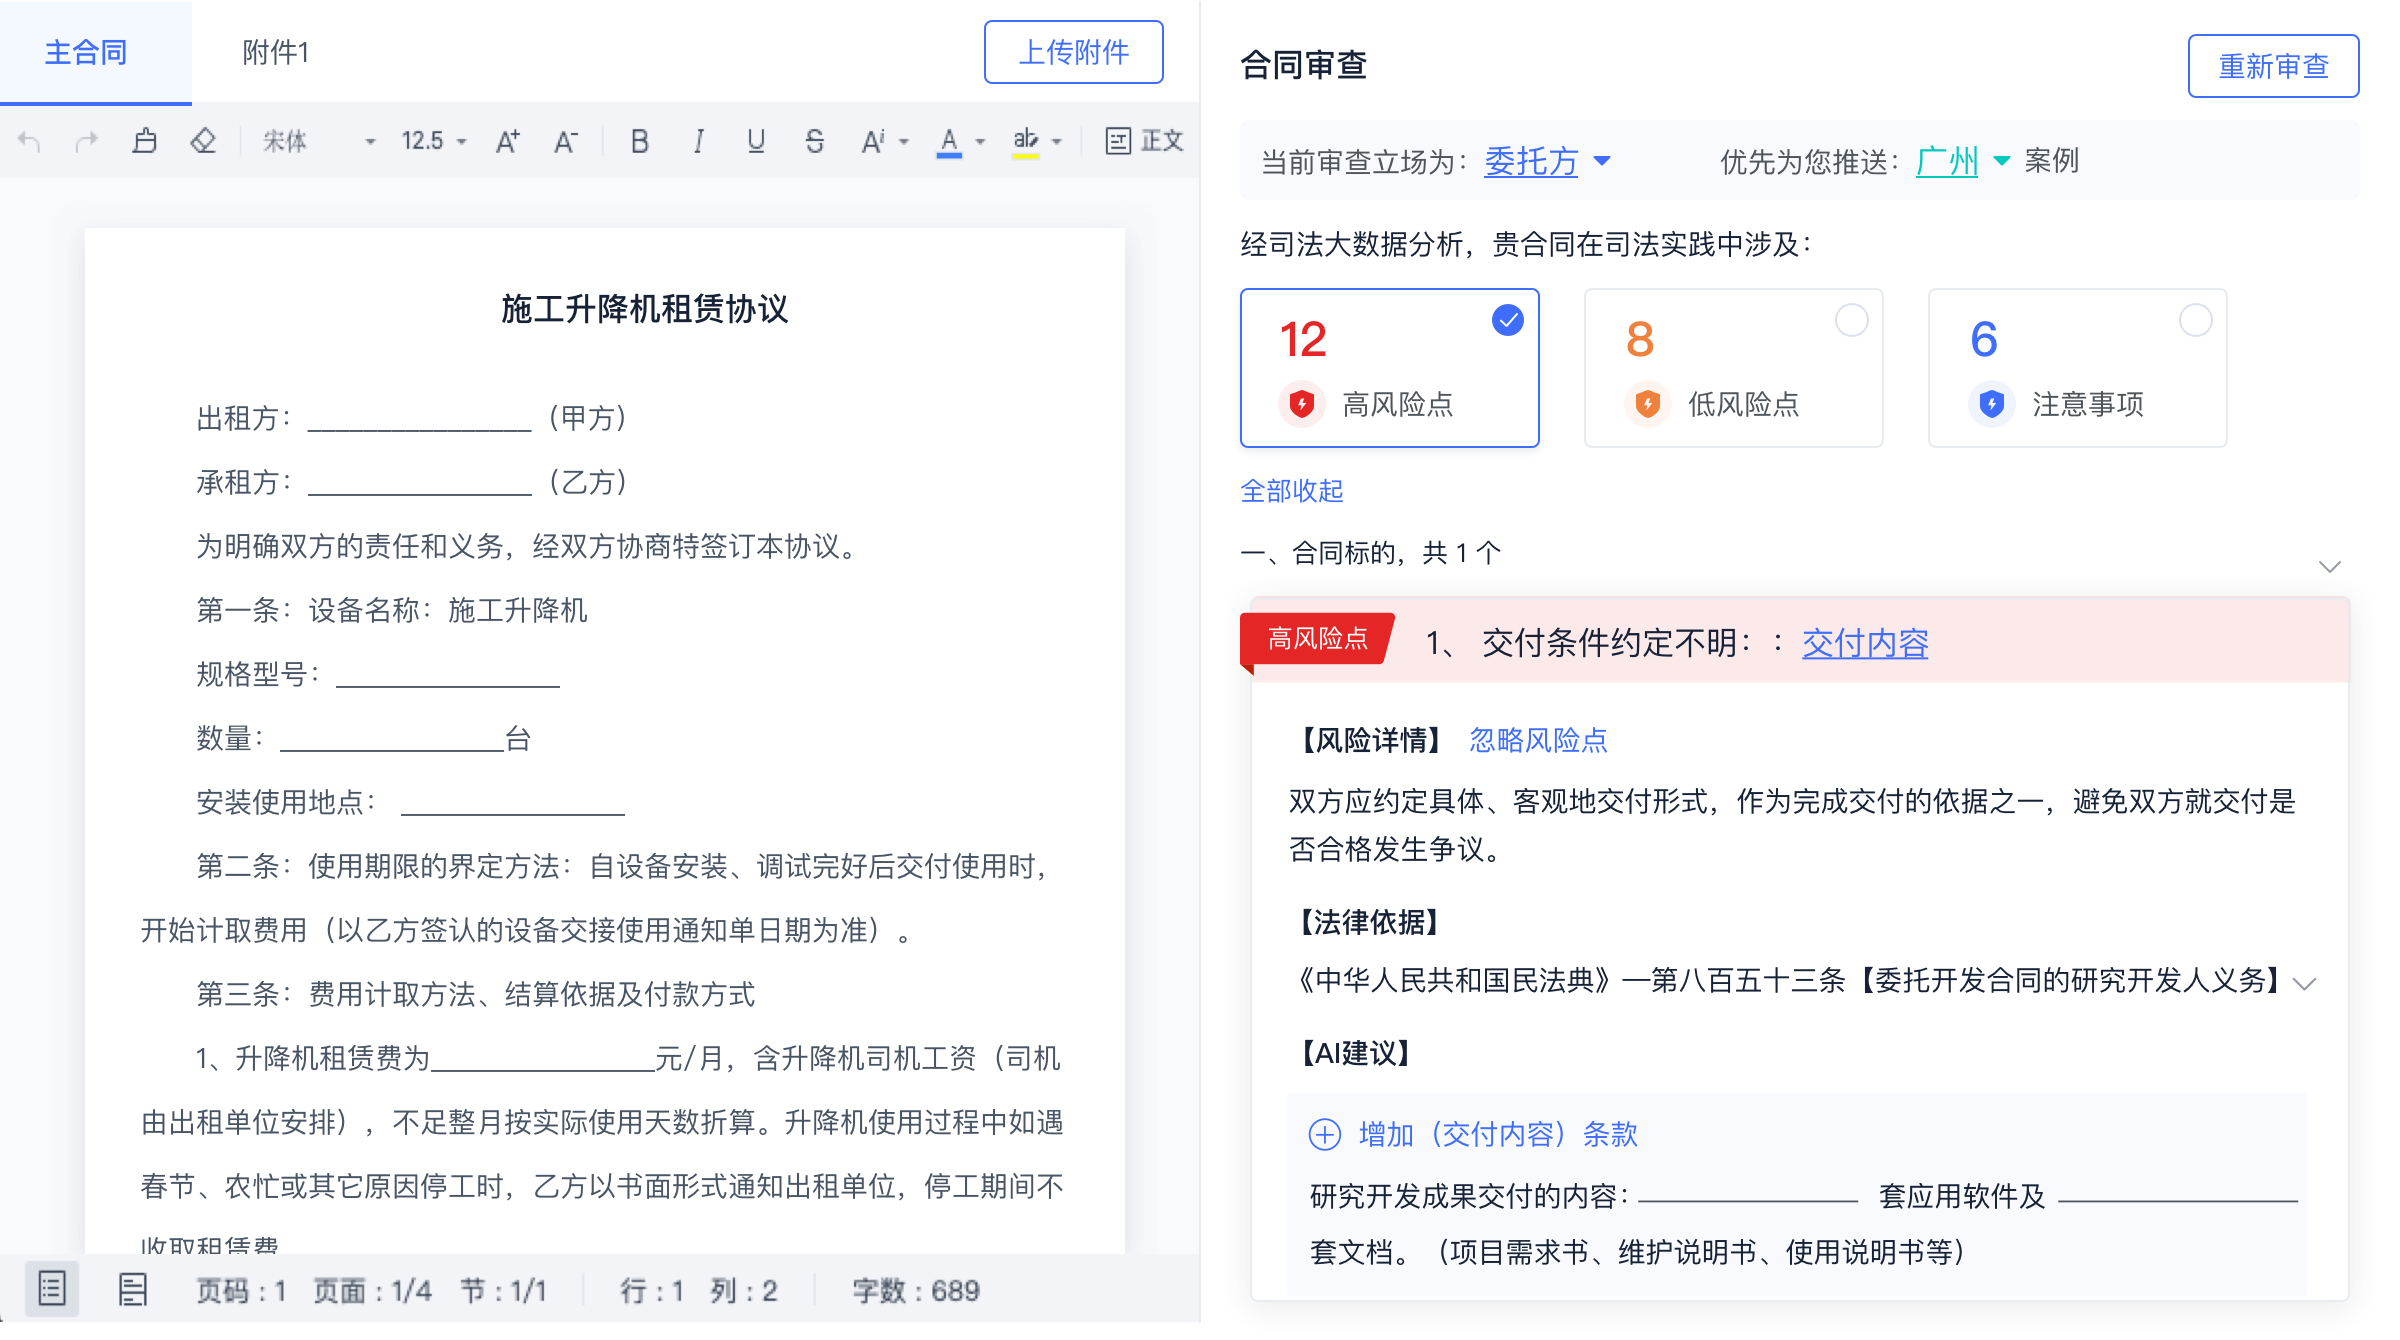Click the undo arrow icon
The image size is (2400, 1340).
click(x=30, y=142)
